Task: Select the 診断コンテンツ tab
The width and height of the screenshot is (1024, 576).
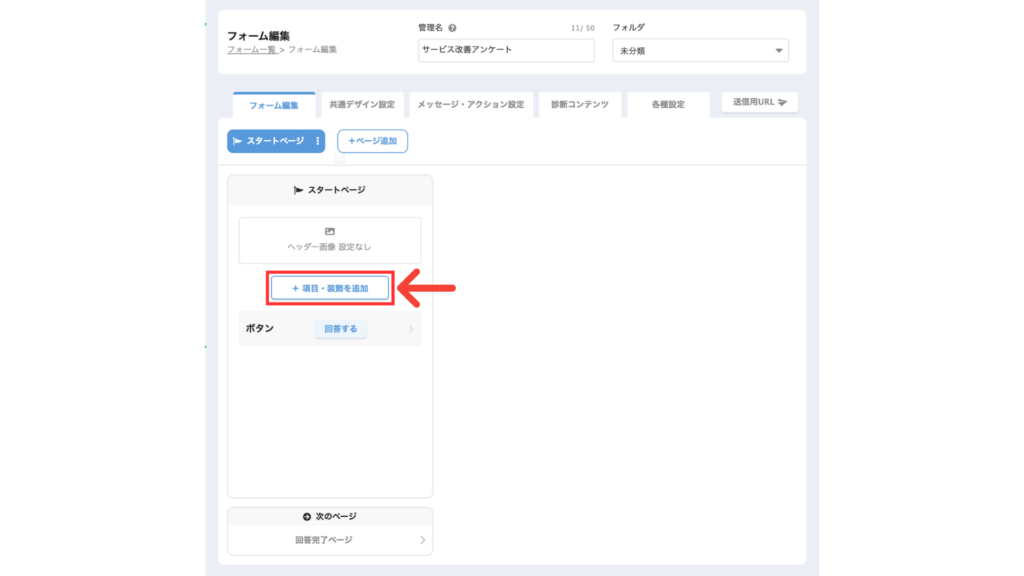Action: (x=579, y=105)
